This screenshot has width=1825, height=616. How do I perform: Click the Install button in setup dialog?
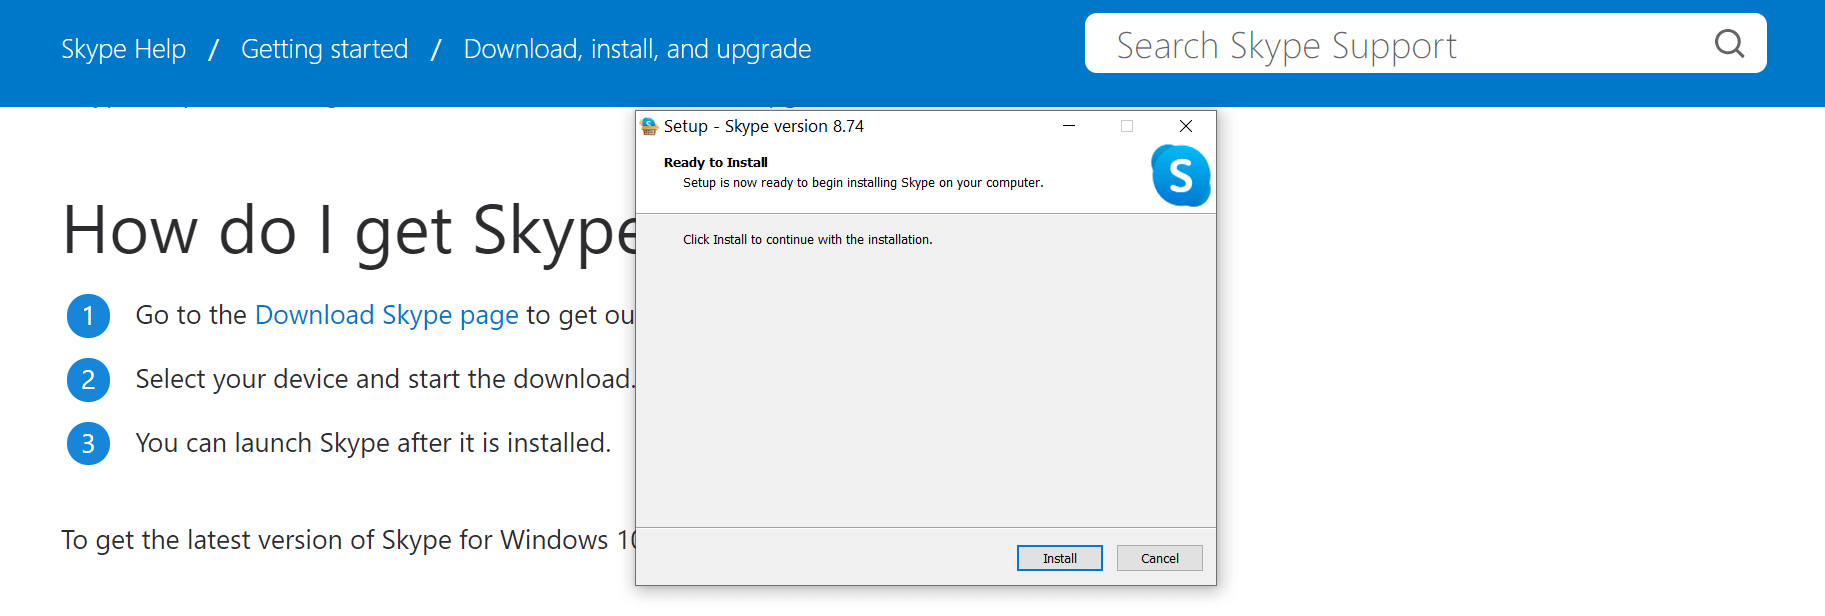(x=1059, y=558)
